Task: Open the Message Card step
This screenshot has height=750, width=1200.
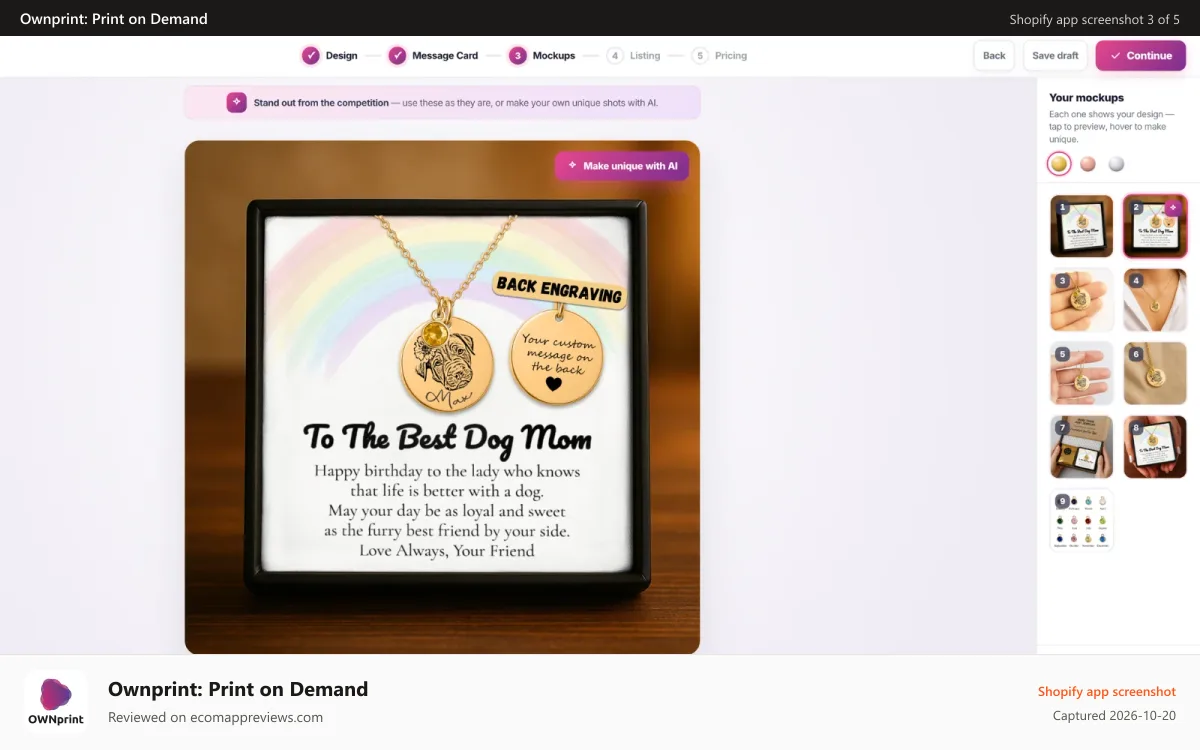Action: click(434, 56)
